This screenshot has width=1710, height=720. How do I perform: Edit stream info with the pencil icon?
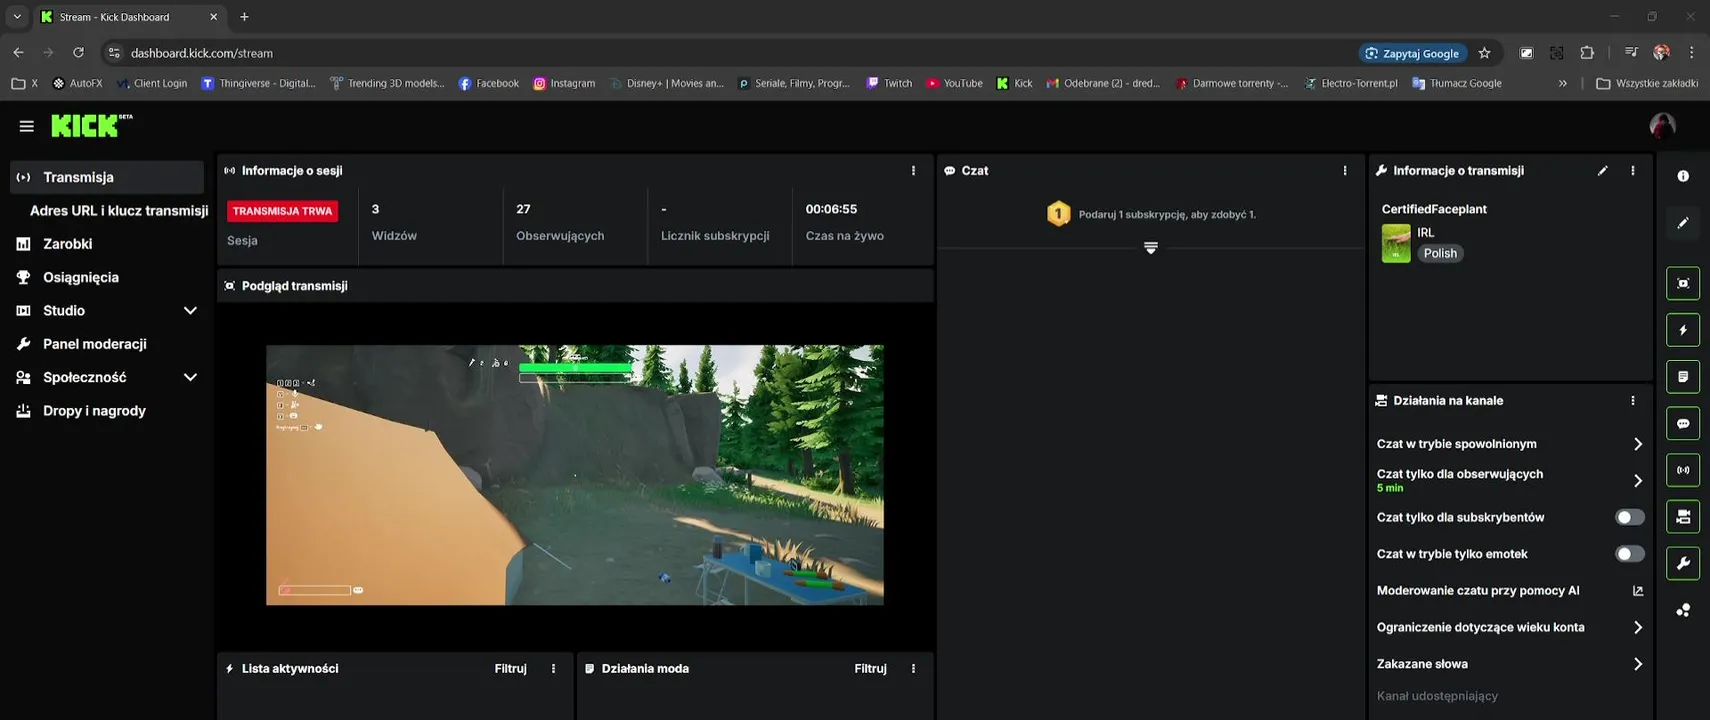tap(1602, 171)
